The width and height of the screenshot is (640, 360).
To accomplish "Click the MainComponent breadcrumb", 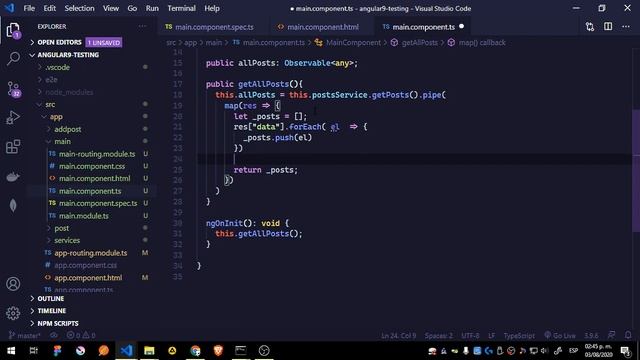I will coord(353,42).
